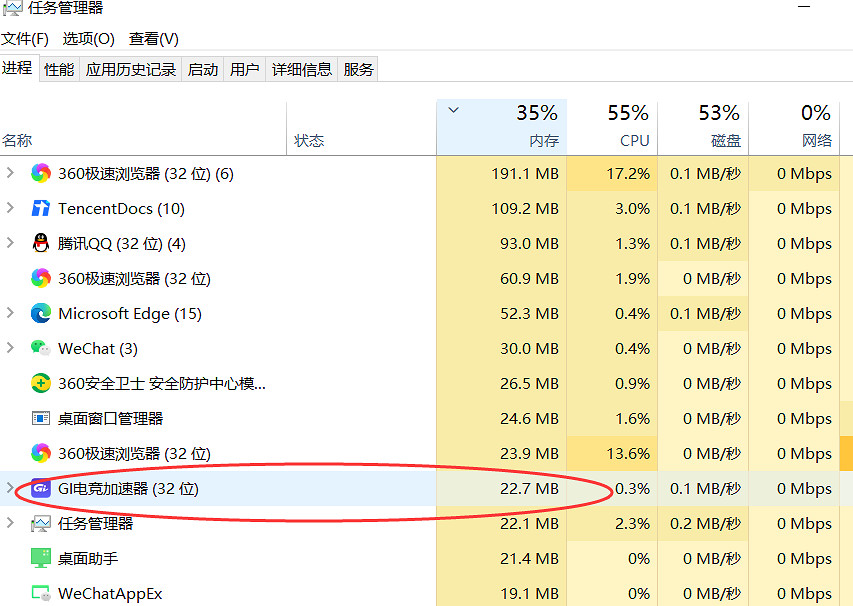The width and height of the screenshot is (853, 606).
Task: Switch to the 性能 tab
Action: [59, 69]
